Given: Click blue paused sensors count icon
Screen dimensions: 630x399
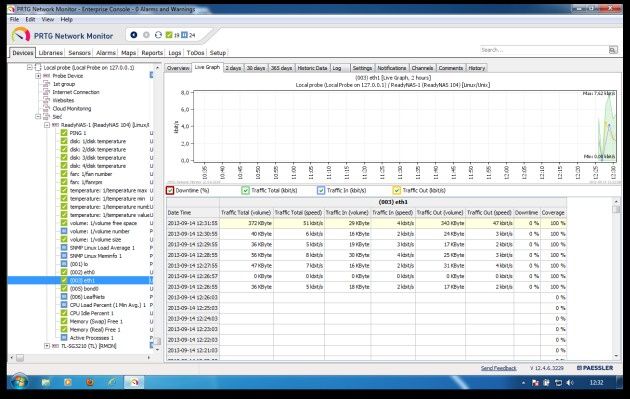Looking at the screenshot, I should tap(184, 35).
